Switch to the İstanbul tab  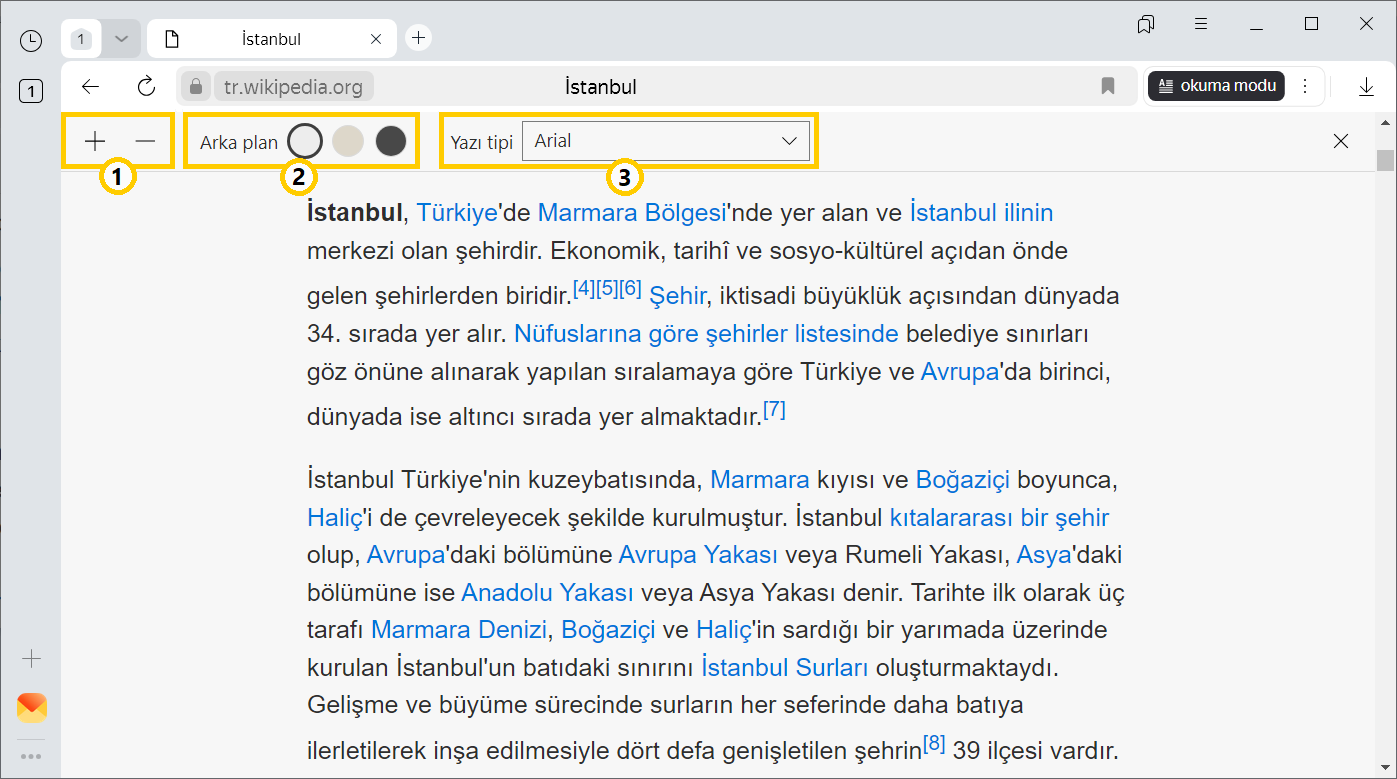pos(270,39)
